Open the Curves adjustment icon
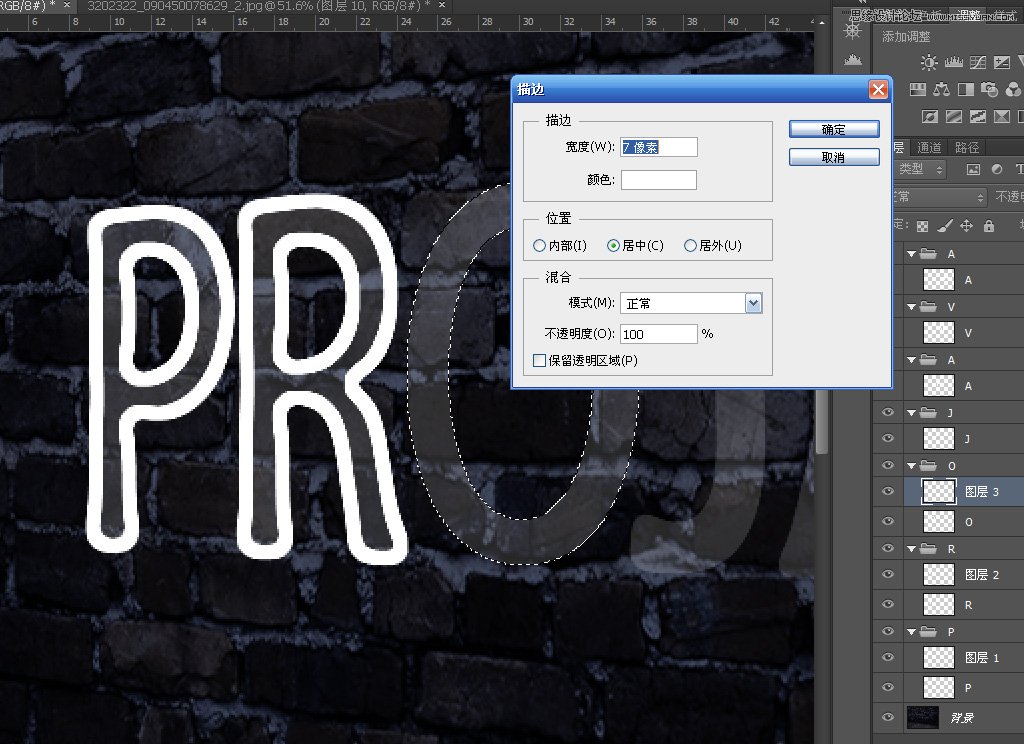This screenshot has width=1024, height=744. [978, 61]
